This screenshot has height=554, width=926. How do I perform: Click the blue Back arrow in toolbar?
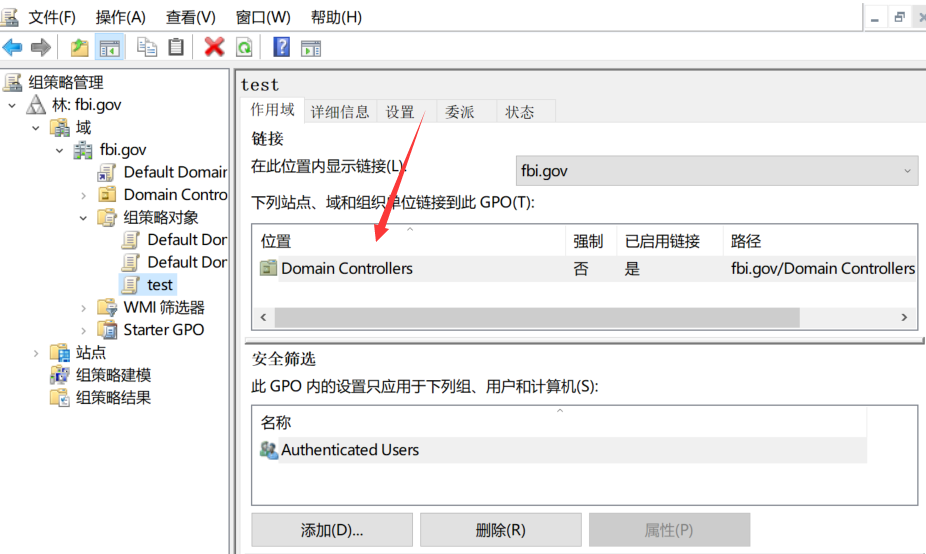tap(13, 47)
